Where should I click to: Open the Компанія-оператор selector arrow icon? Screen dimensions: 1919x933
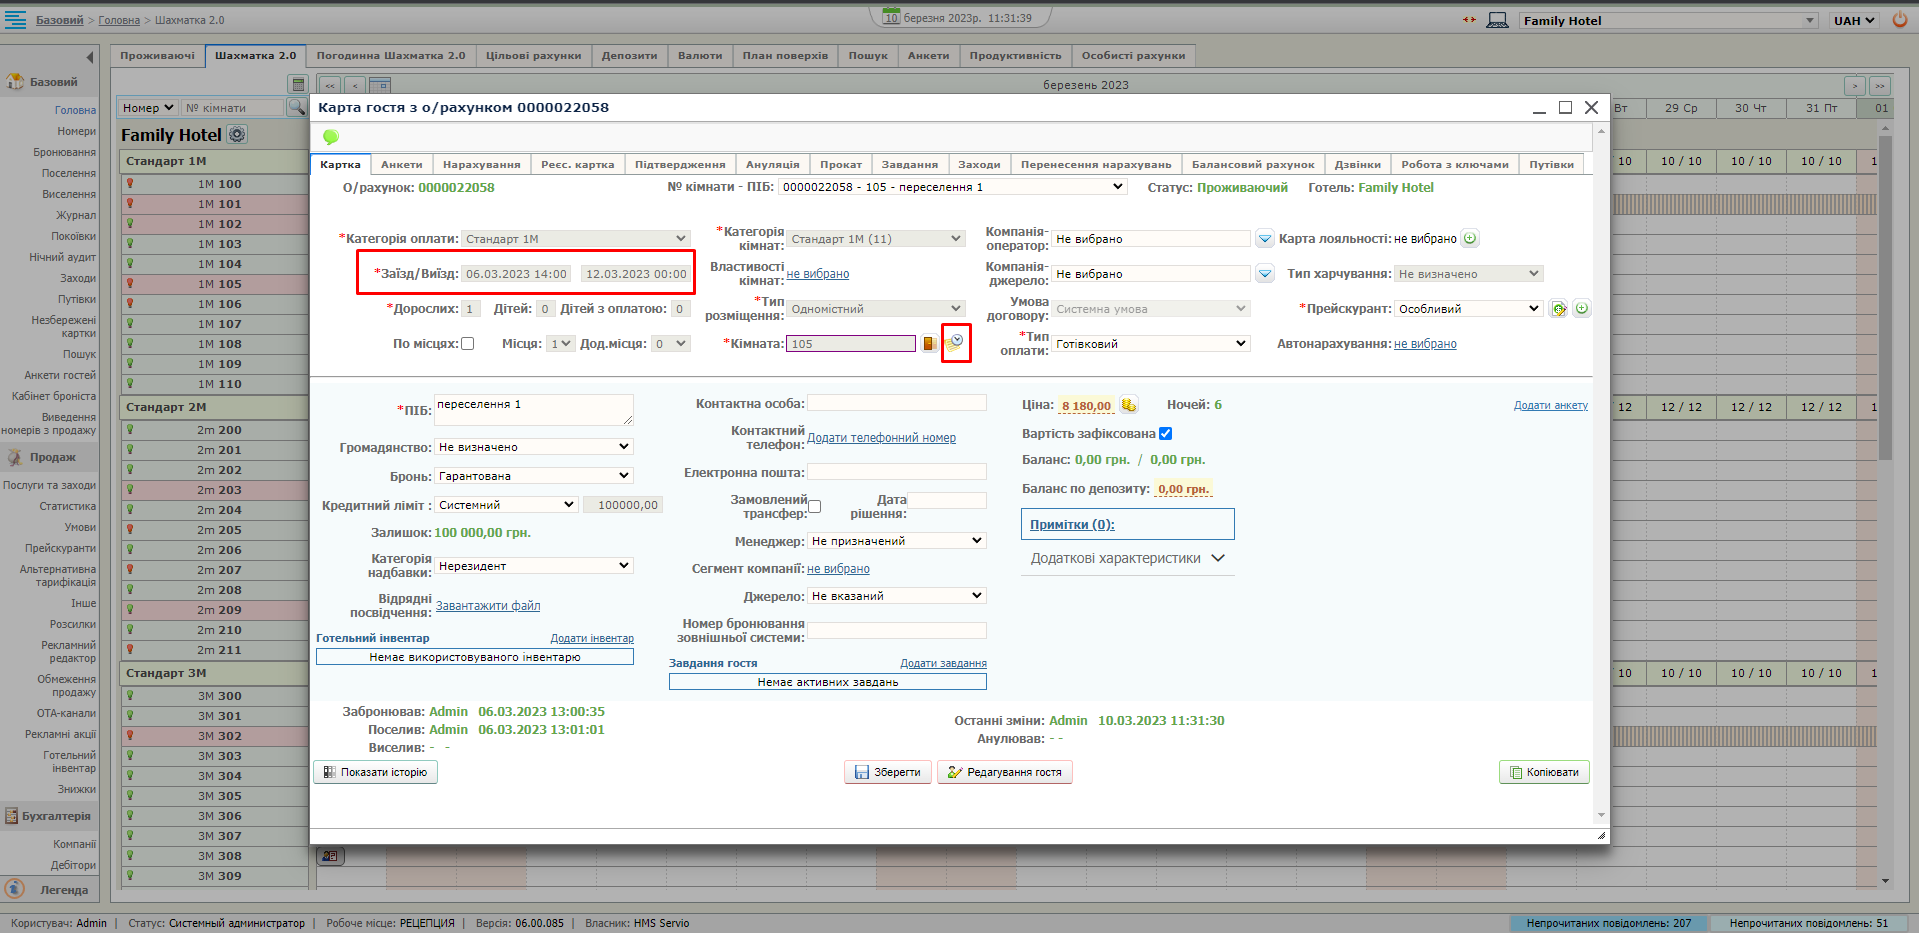[x=1265, y=239]
